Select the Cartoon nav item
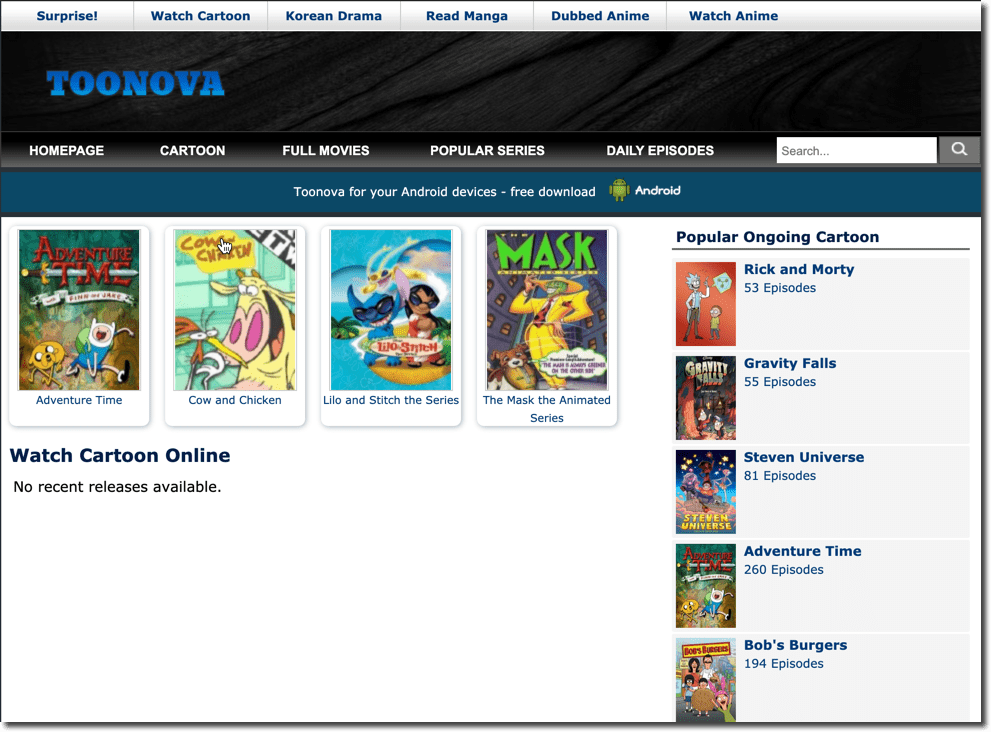This screenshot has width=991, height=732. (x=192, y=150)
